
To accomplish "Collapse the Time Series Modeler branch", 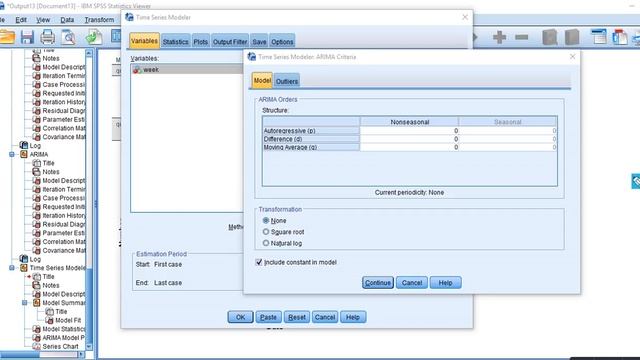I will (12, 268).
